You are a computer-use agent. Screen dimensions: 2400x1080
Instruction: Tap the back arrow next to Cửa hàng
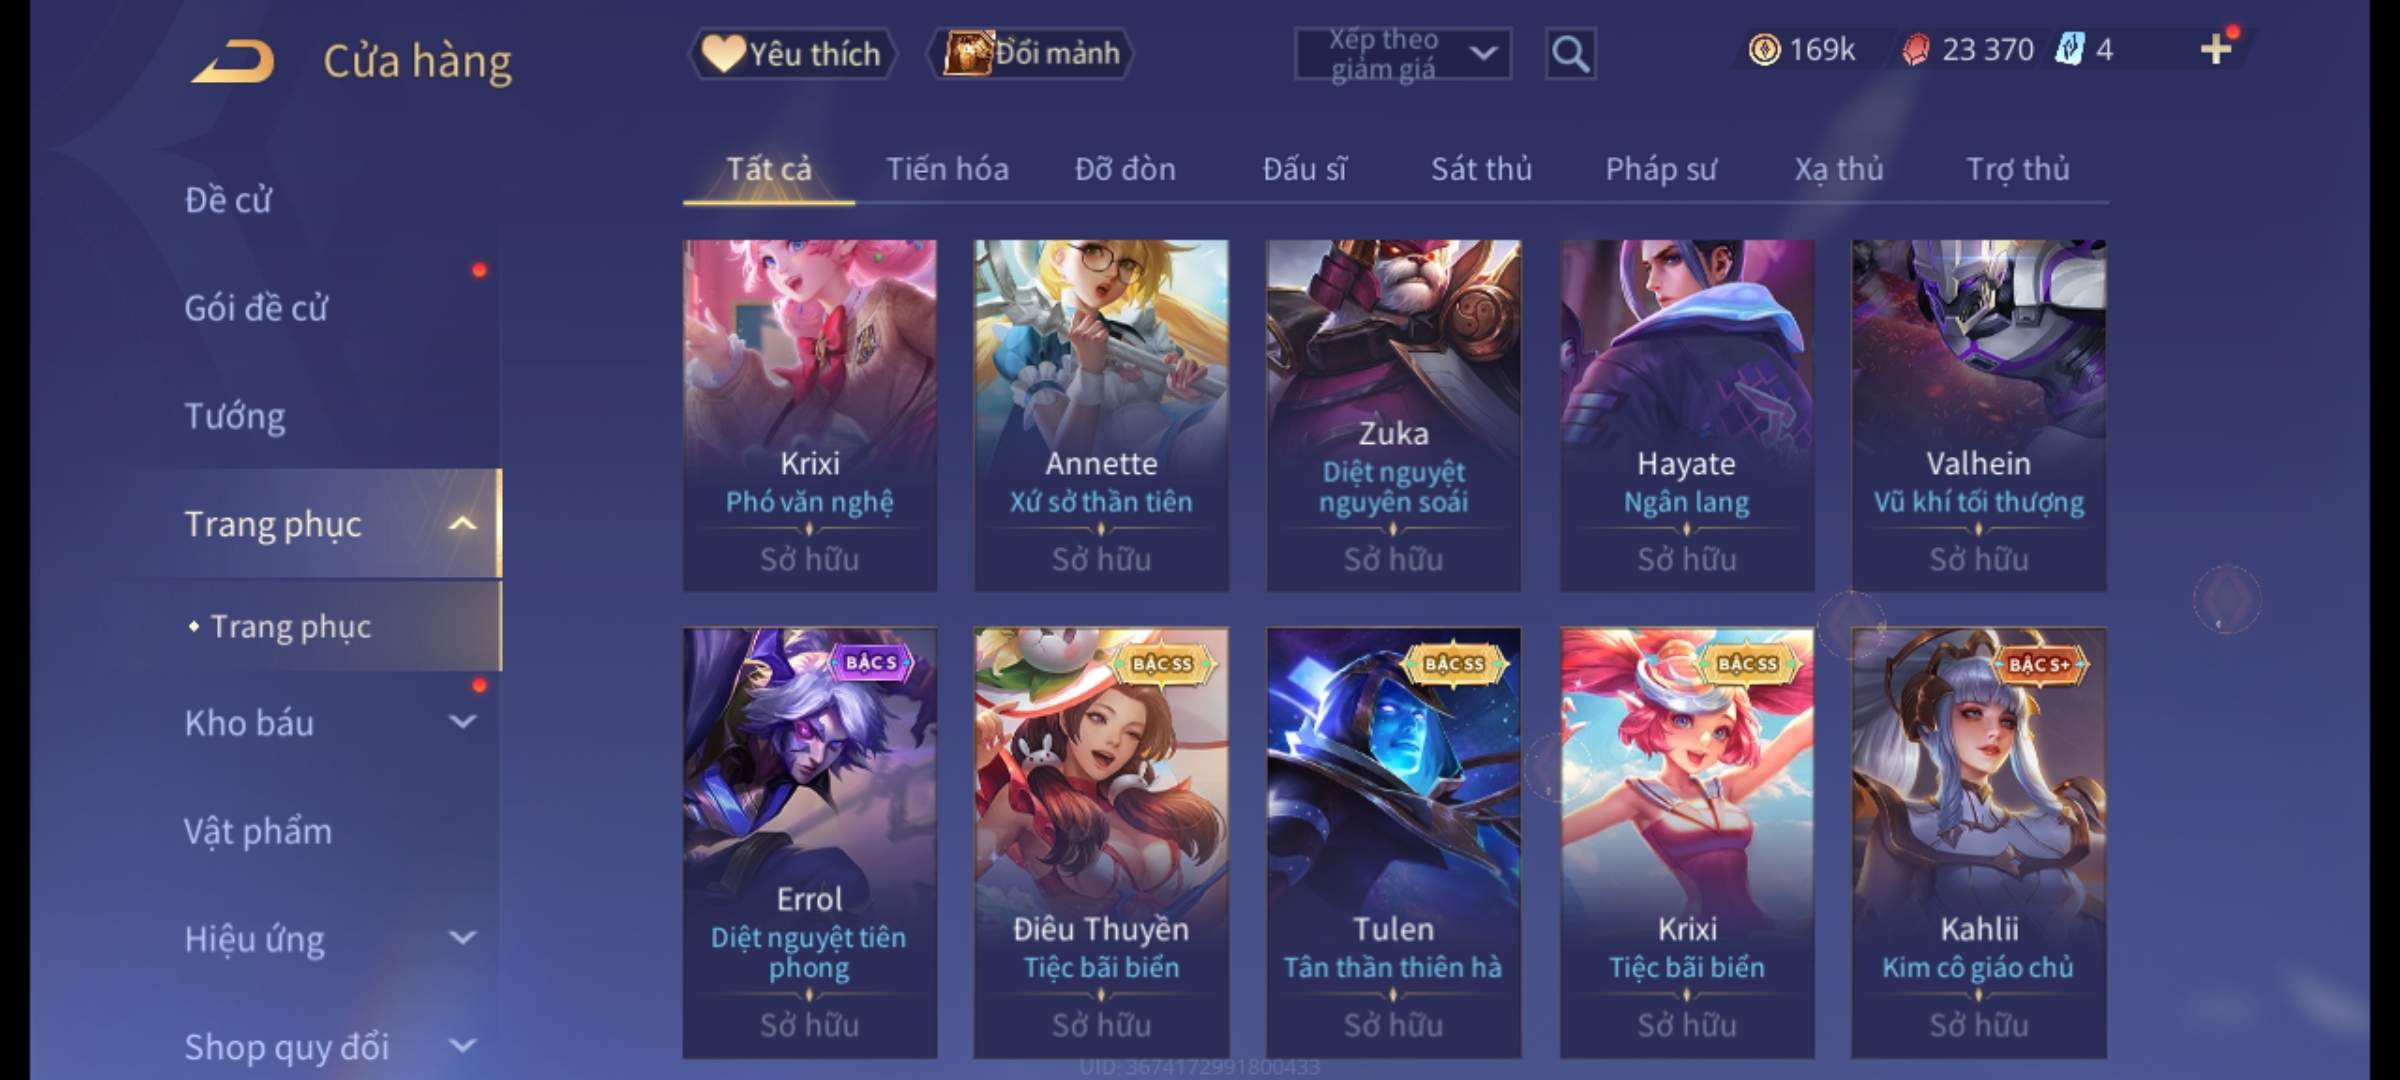tap(233, 61)
